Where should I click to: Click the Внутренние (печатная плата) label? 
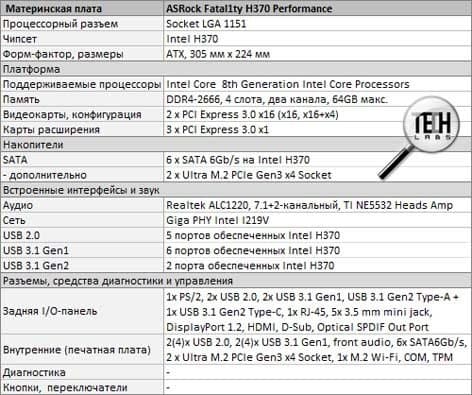pos(77,350)
